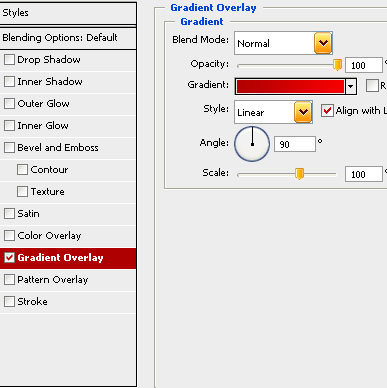This screenshot has width=387, height=388.
Task: Open the Satin settings row
Action: point(68,214)
